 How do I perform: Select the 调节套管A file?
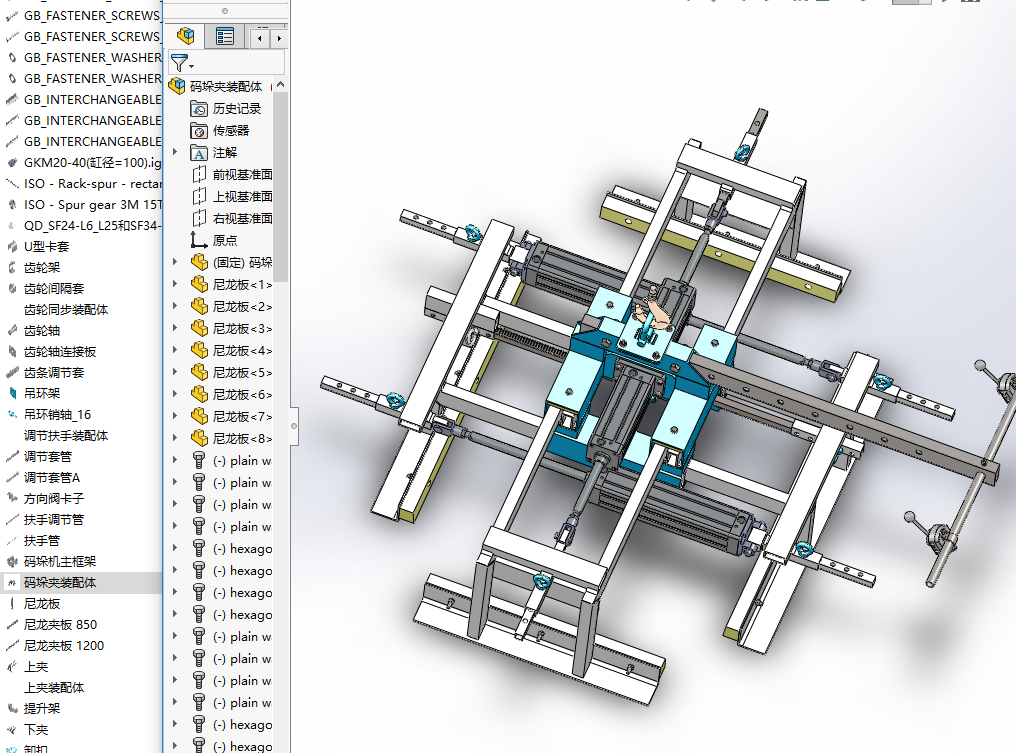[52, 478]
